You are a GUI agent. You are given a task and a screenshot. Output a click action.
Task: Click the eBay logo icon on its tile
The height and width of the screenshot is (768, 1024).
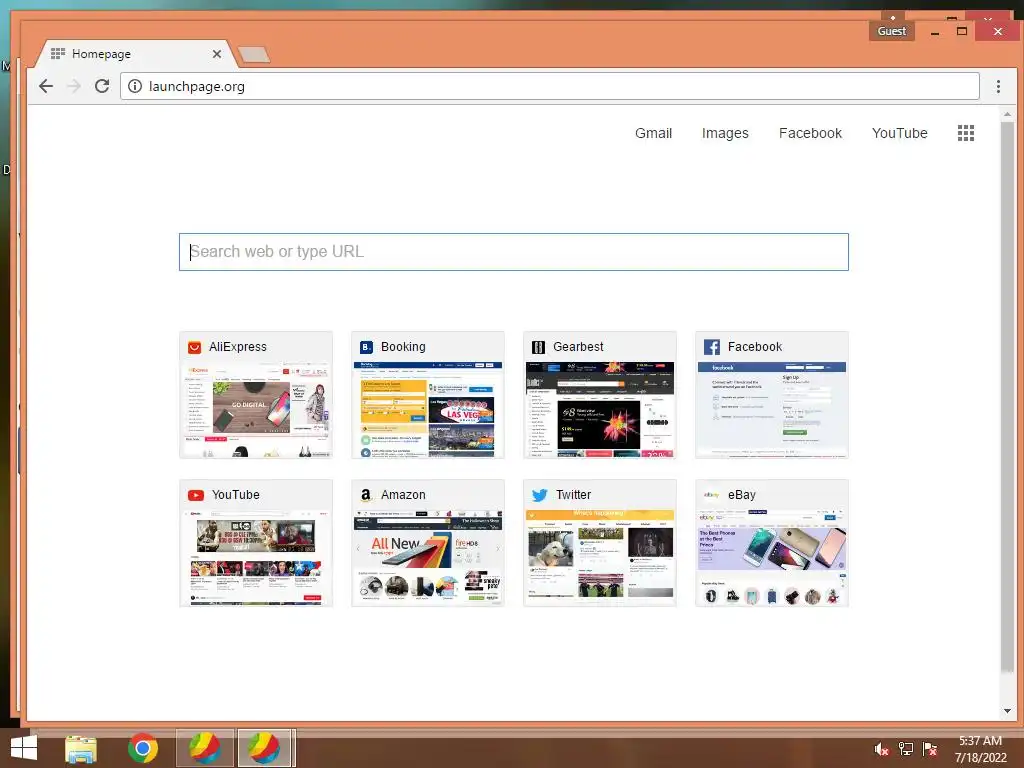pos(711,495)
